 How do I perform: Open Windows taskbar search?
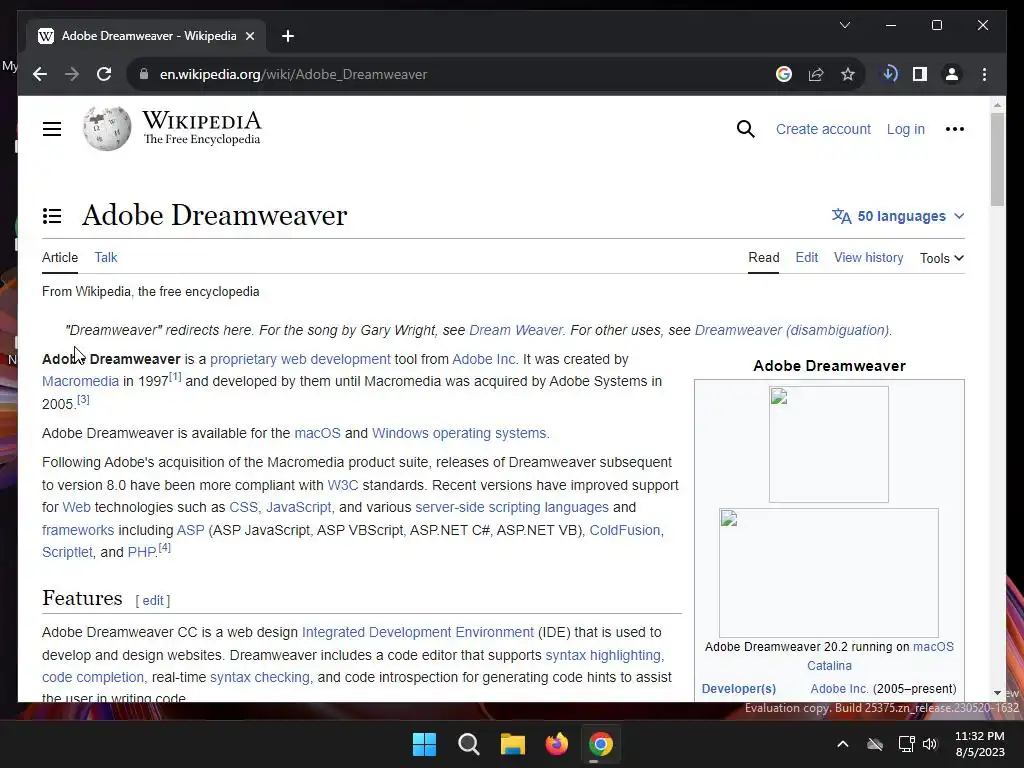[x=469, y=744]
